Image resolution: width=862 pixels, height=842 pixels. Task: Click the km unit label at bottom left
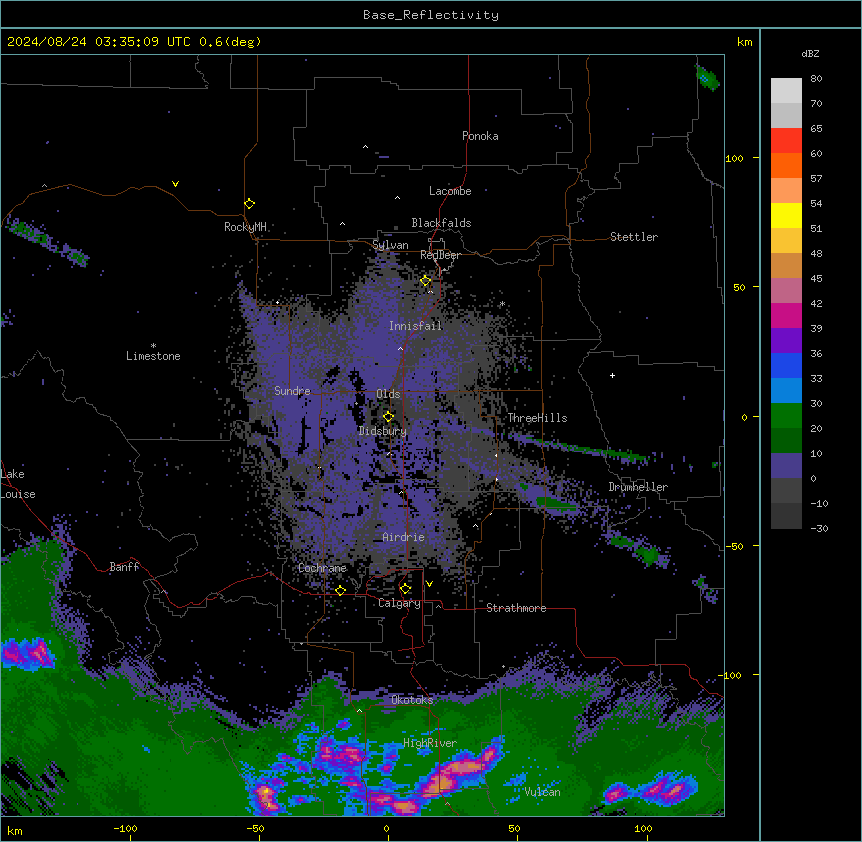pos(15,831)
